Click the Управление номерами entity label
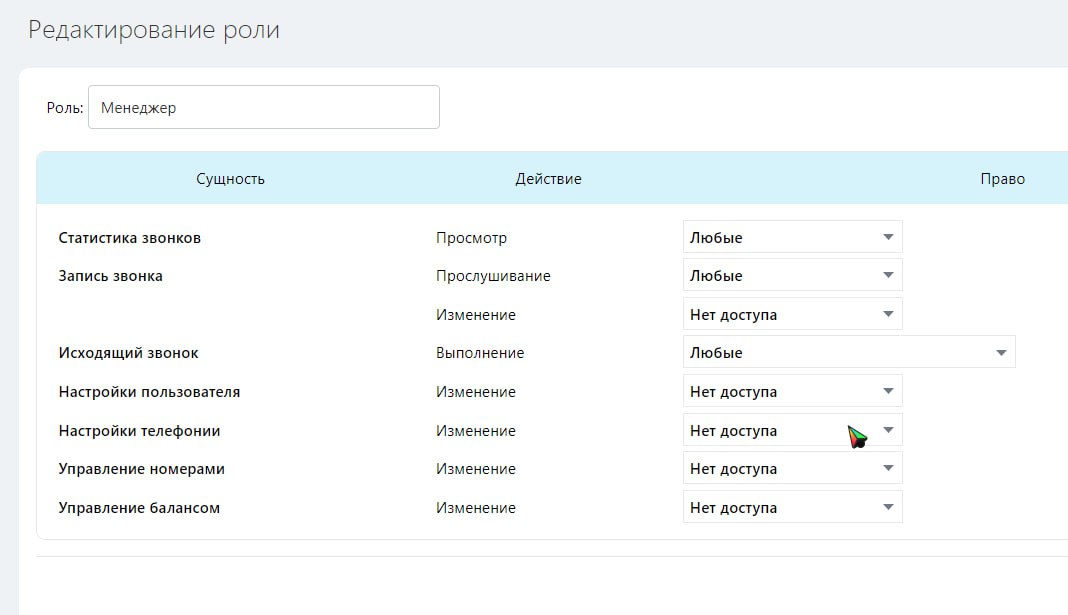Image resolution: width=1068 pixels, height=615 pixels. pos(142,469)
